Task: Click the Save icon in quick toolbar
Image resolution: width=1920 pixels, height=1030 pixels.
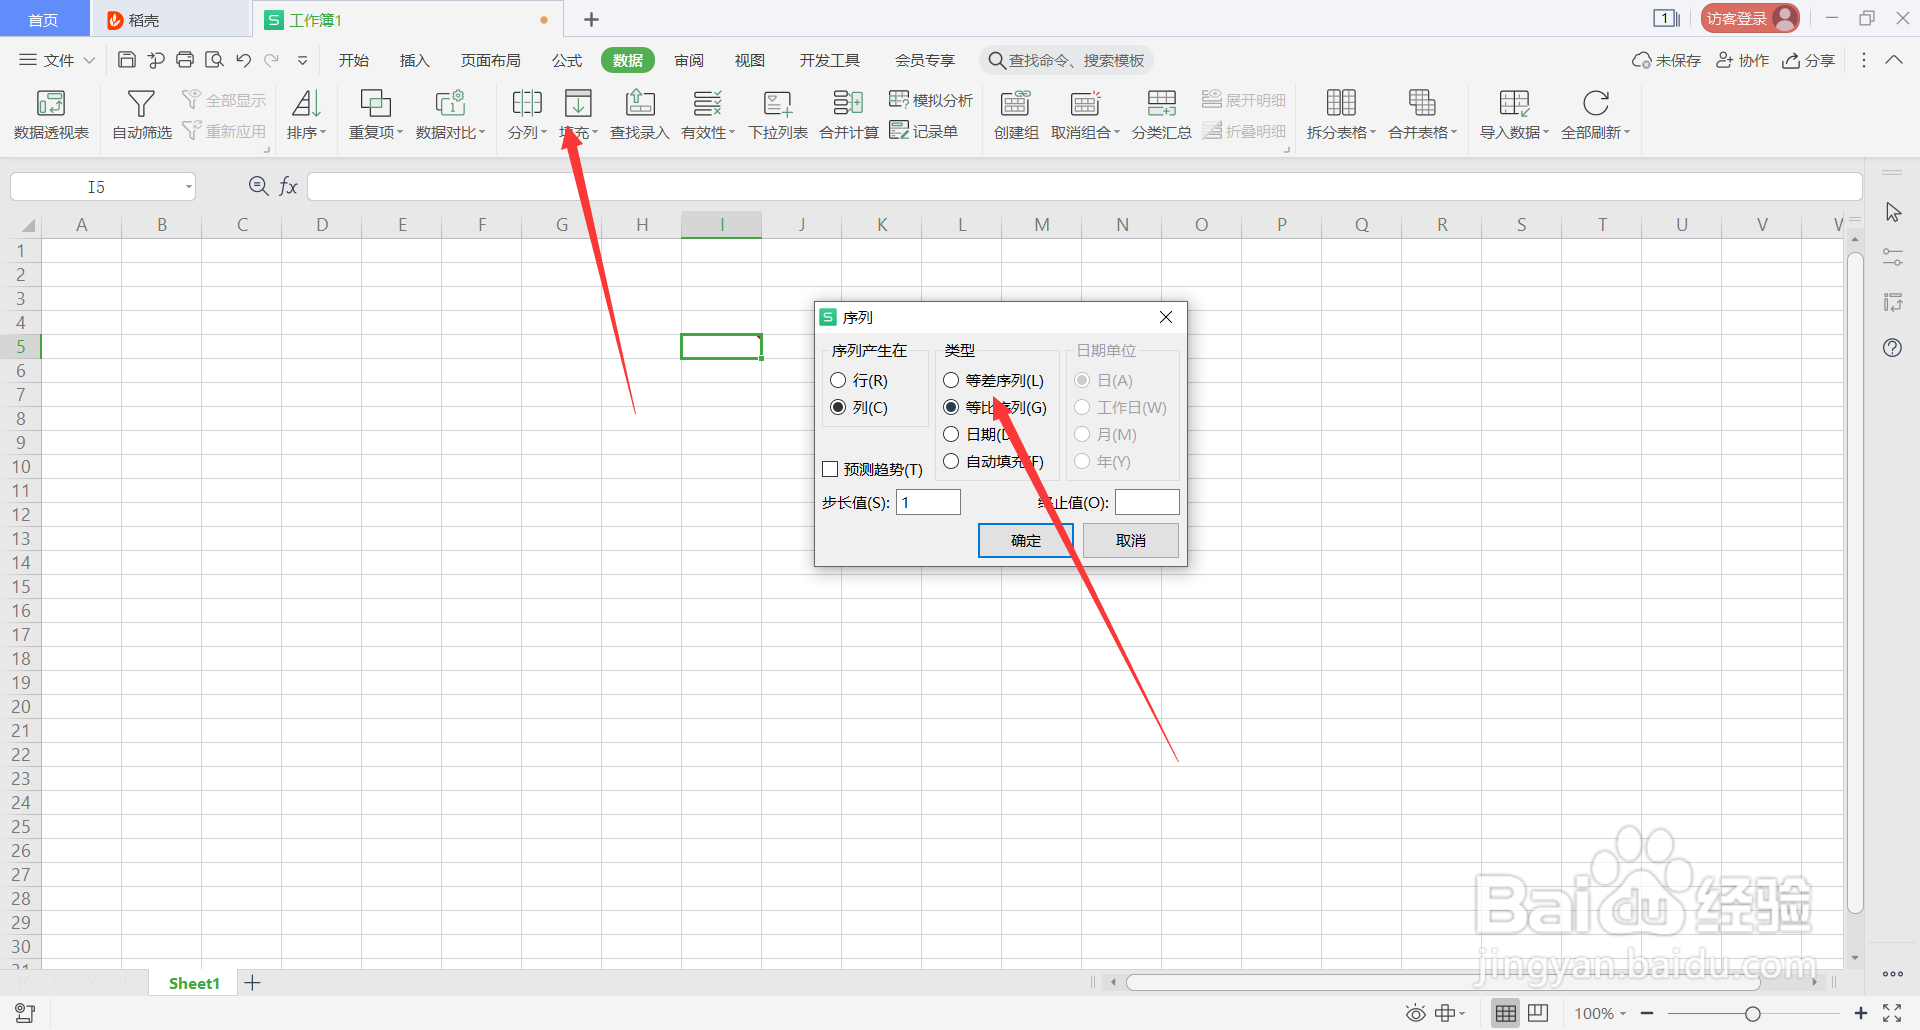Action: [127, 60]
